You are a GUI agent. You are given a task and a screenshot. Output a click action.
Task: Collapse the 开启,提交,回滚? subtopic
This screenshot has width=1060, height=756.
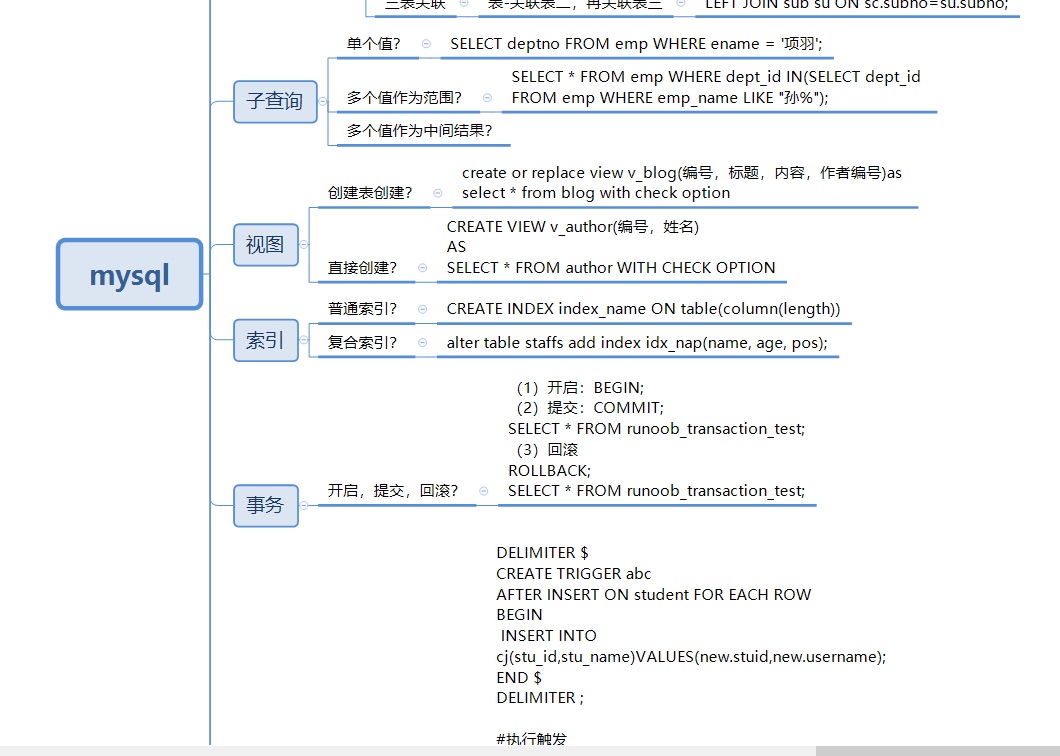tap(484, 491)
